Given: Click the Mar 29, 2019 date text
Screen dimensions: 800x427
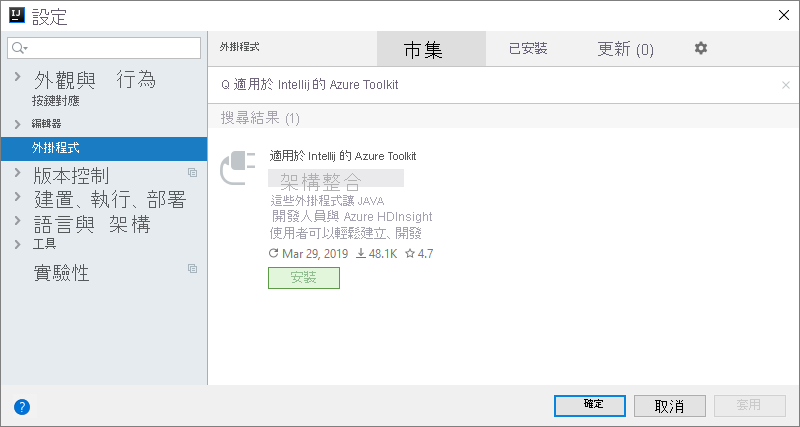Looking at the screenshot, I should pos(315,254).
